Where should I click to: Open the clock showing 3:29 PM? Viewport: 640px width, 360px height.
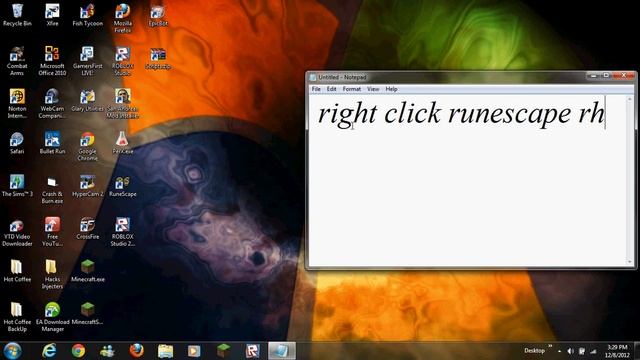tap(617, 351)
